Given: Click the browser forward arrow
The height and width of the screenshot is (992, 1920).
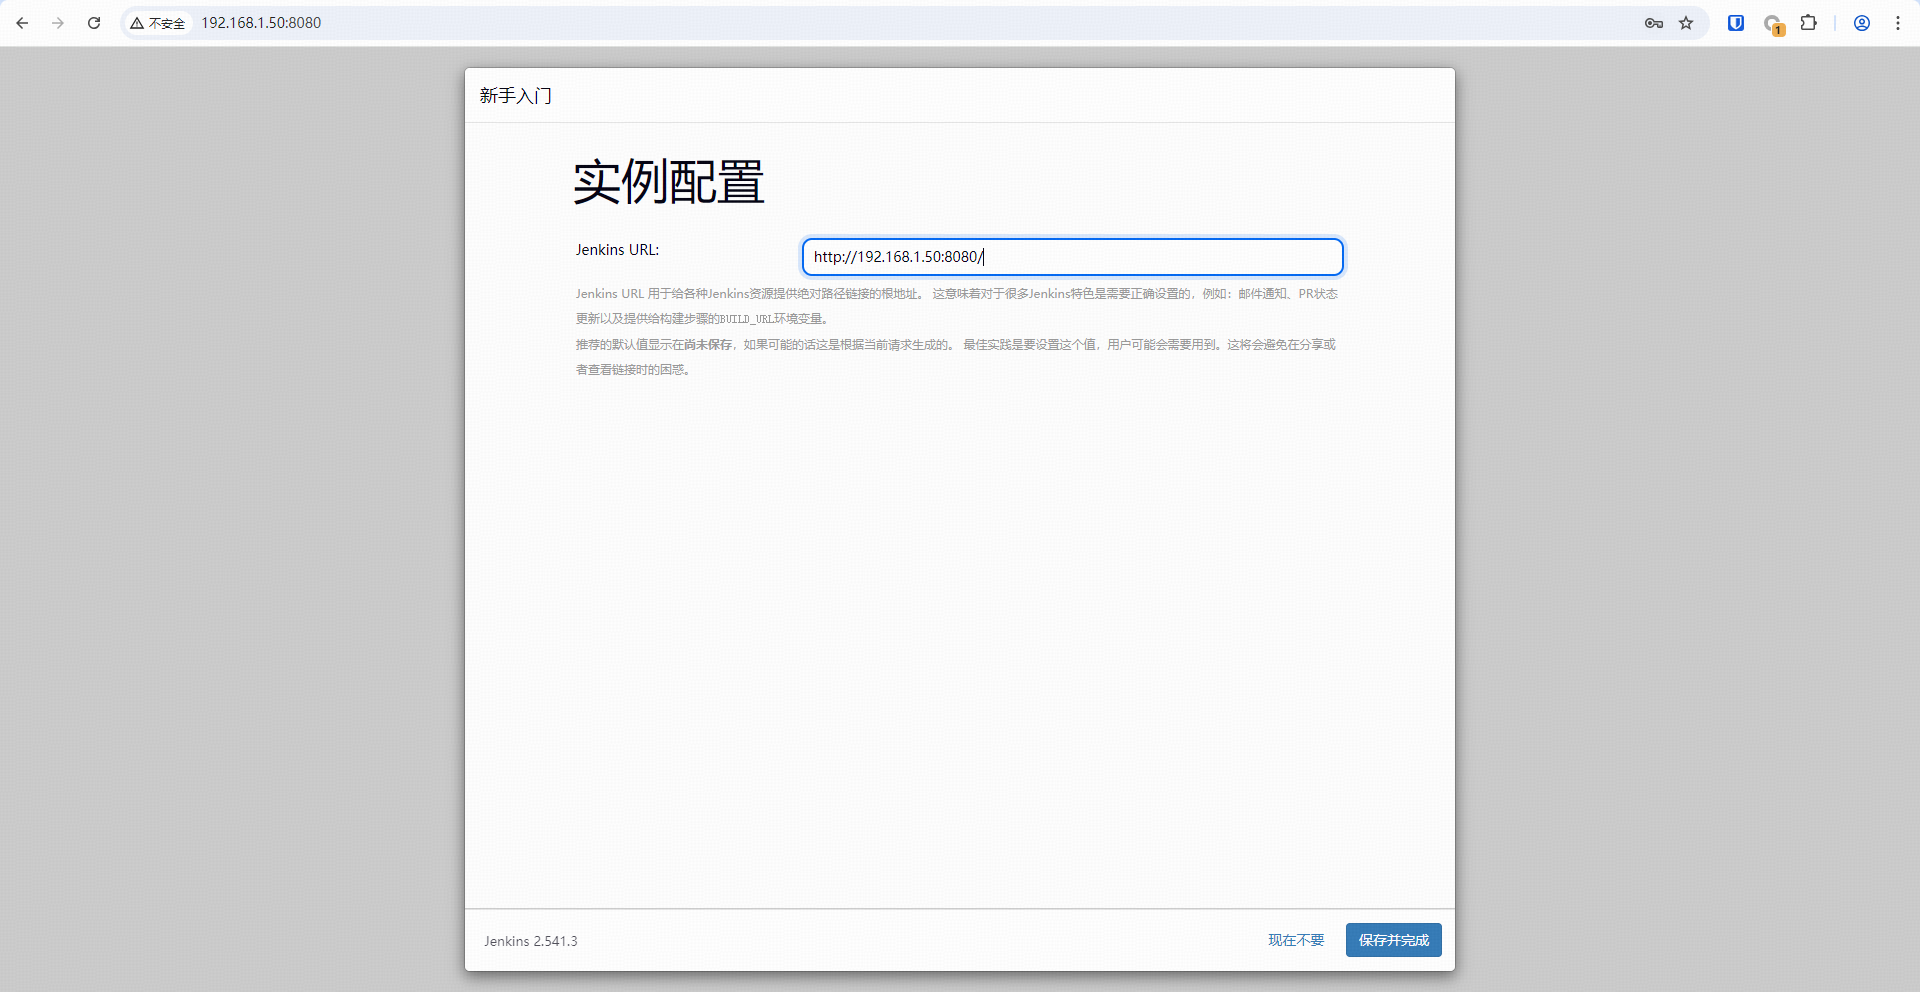Looking at the screenshot, I should point(58,23).
